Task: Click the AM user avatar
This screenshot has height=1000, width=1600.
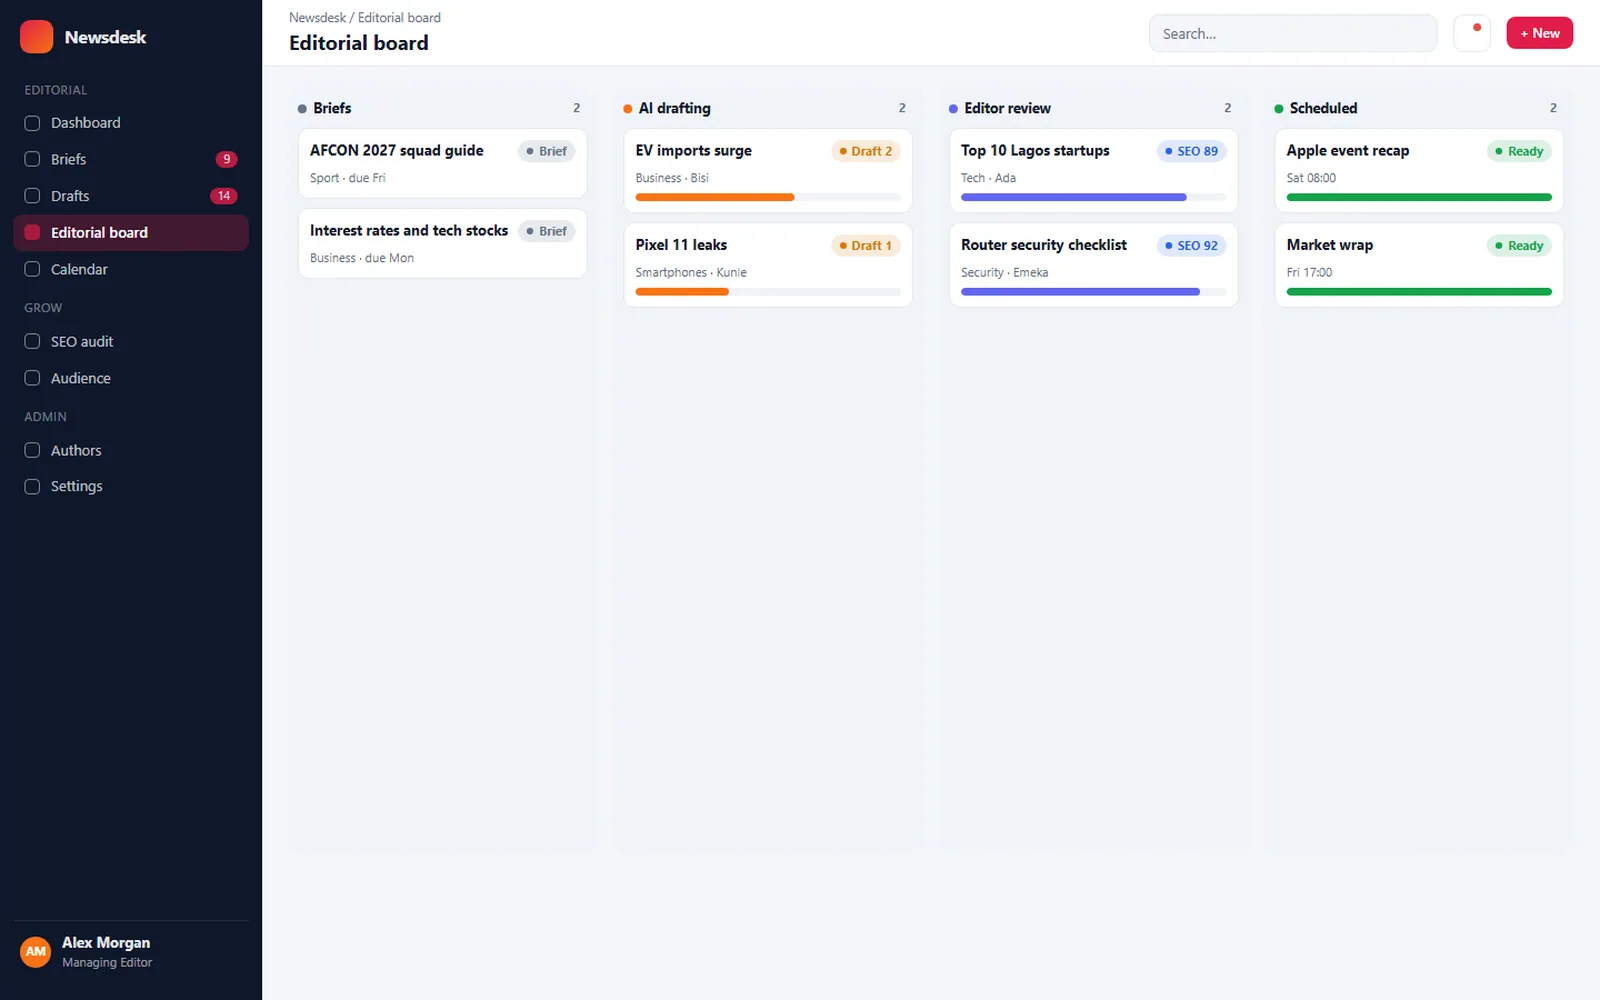Action: [x=36, y=952]
